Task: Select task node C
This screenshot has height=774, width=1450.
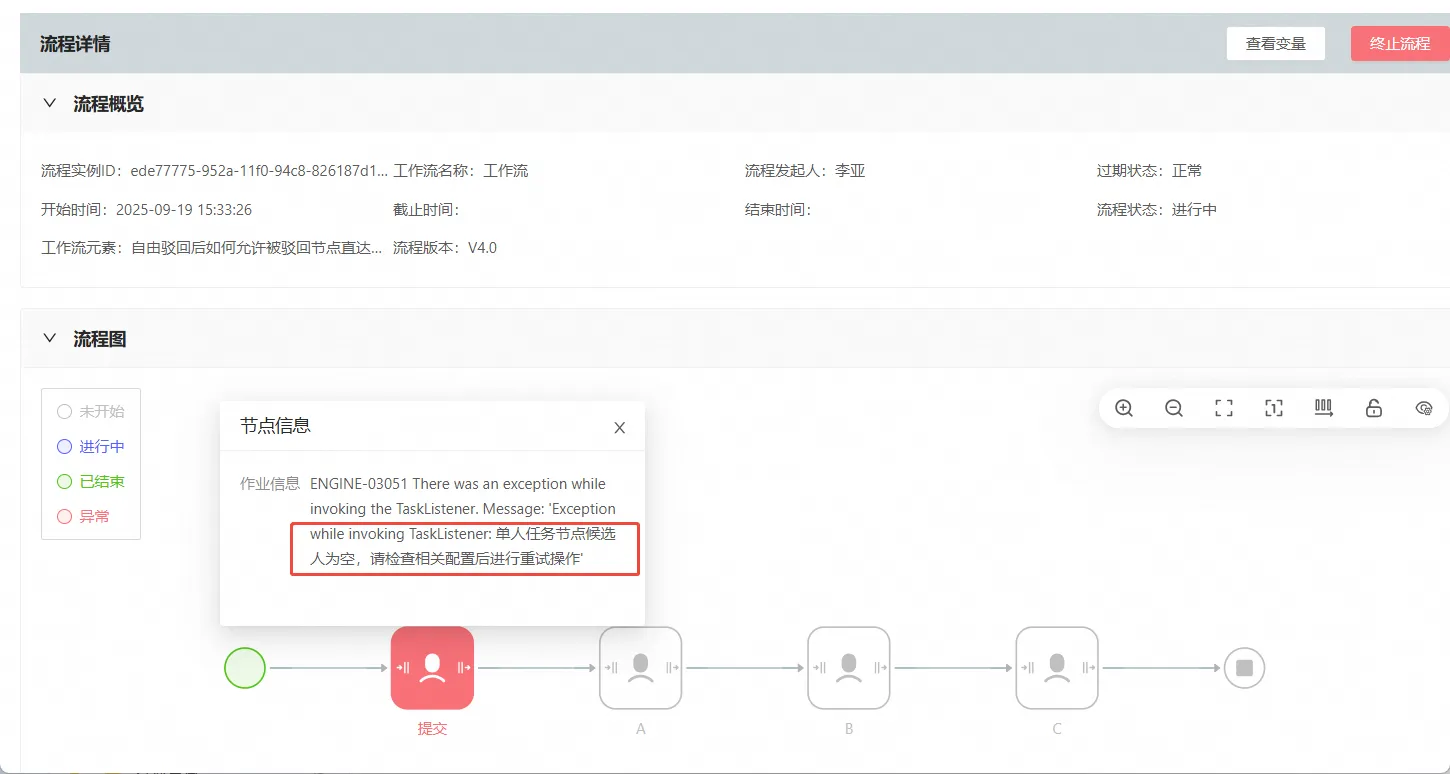Action: [1056, 667]
